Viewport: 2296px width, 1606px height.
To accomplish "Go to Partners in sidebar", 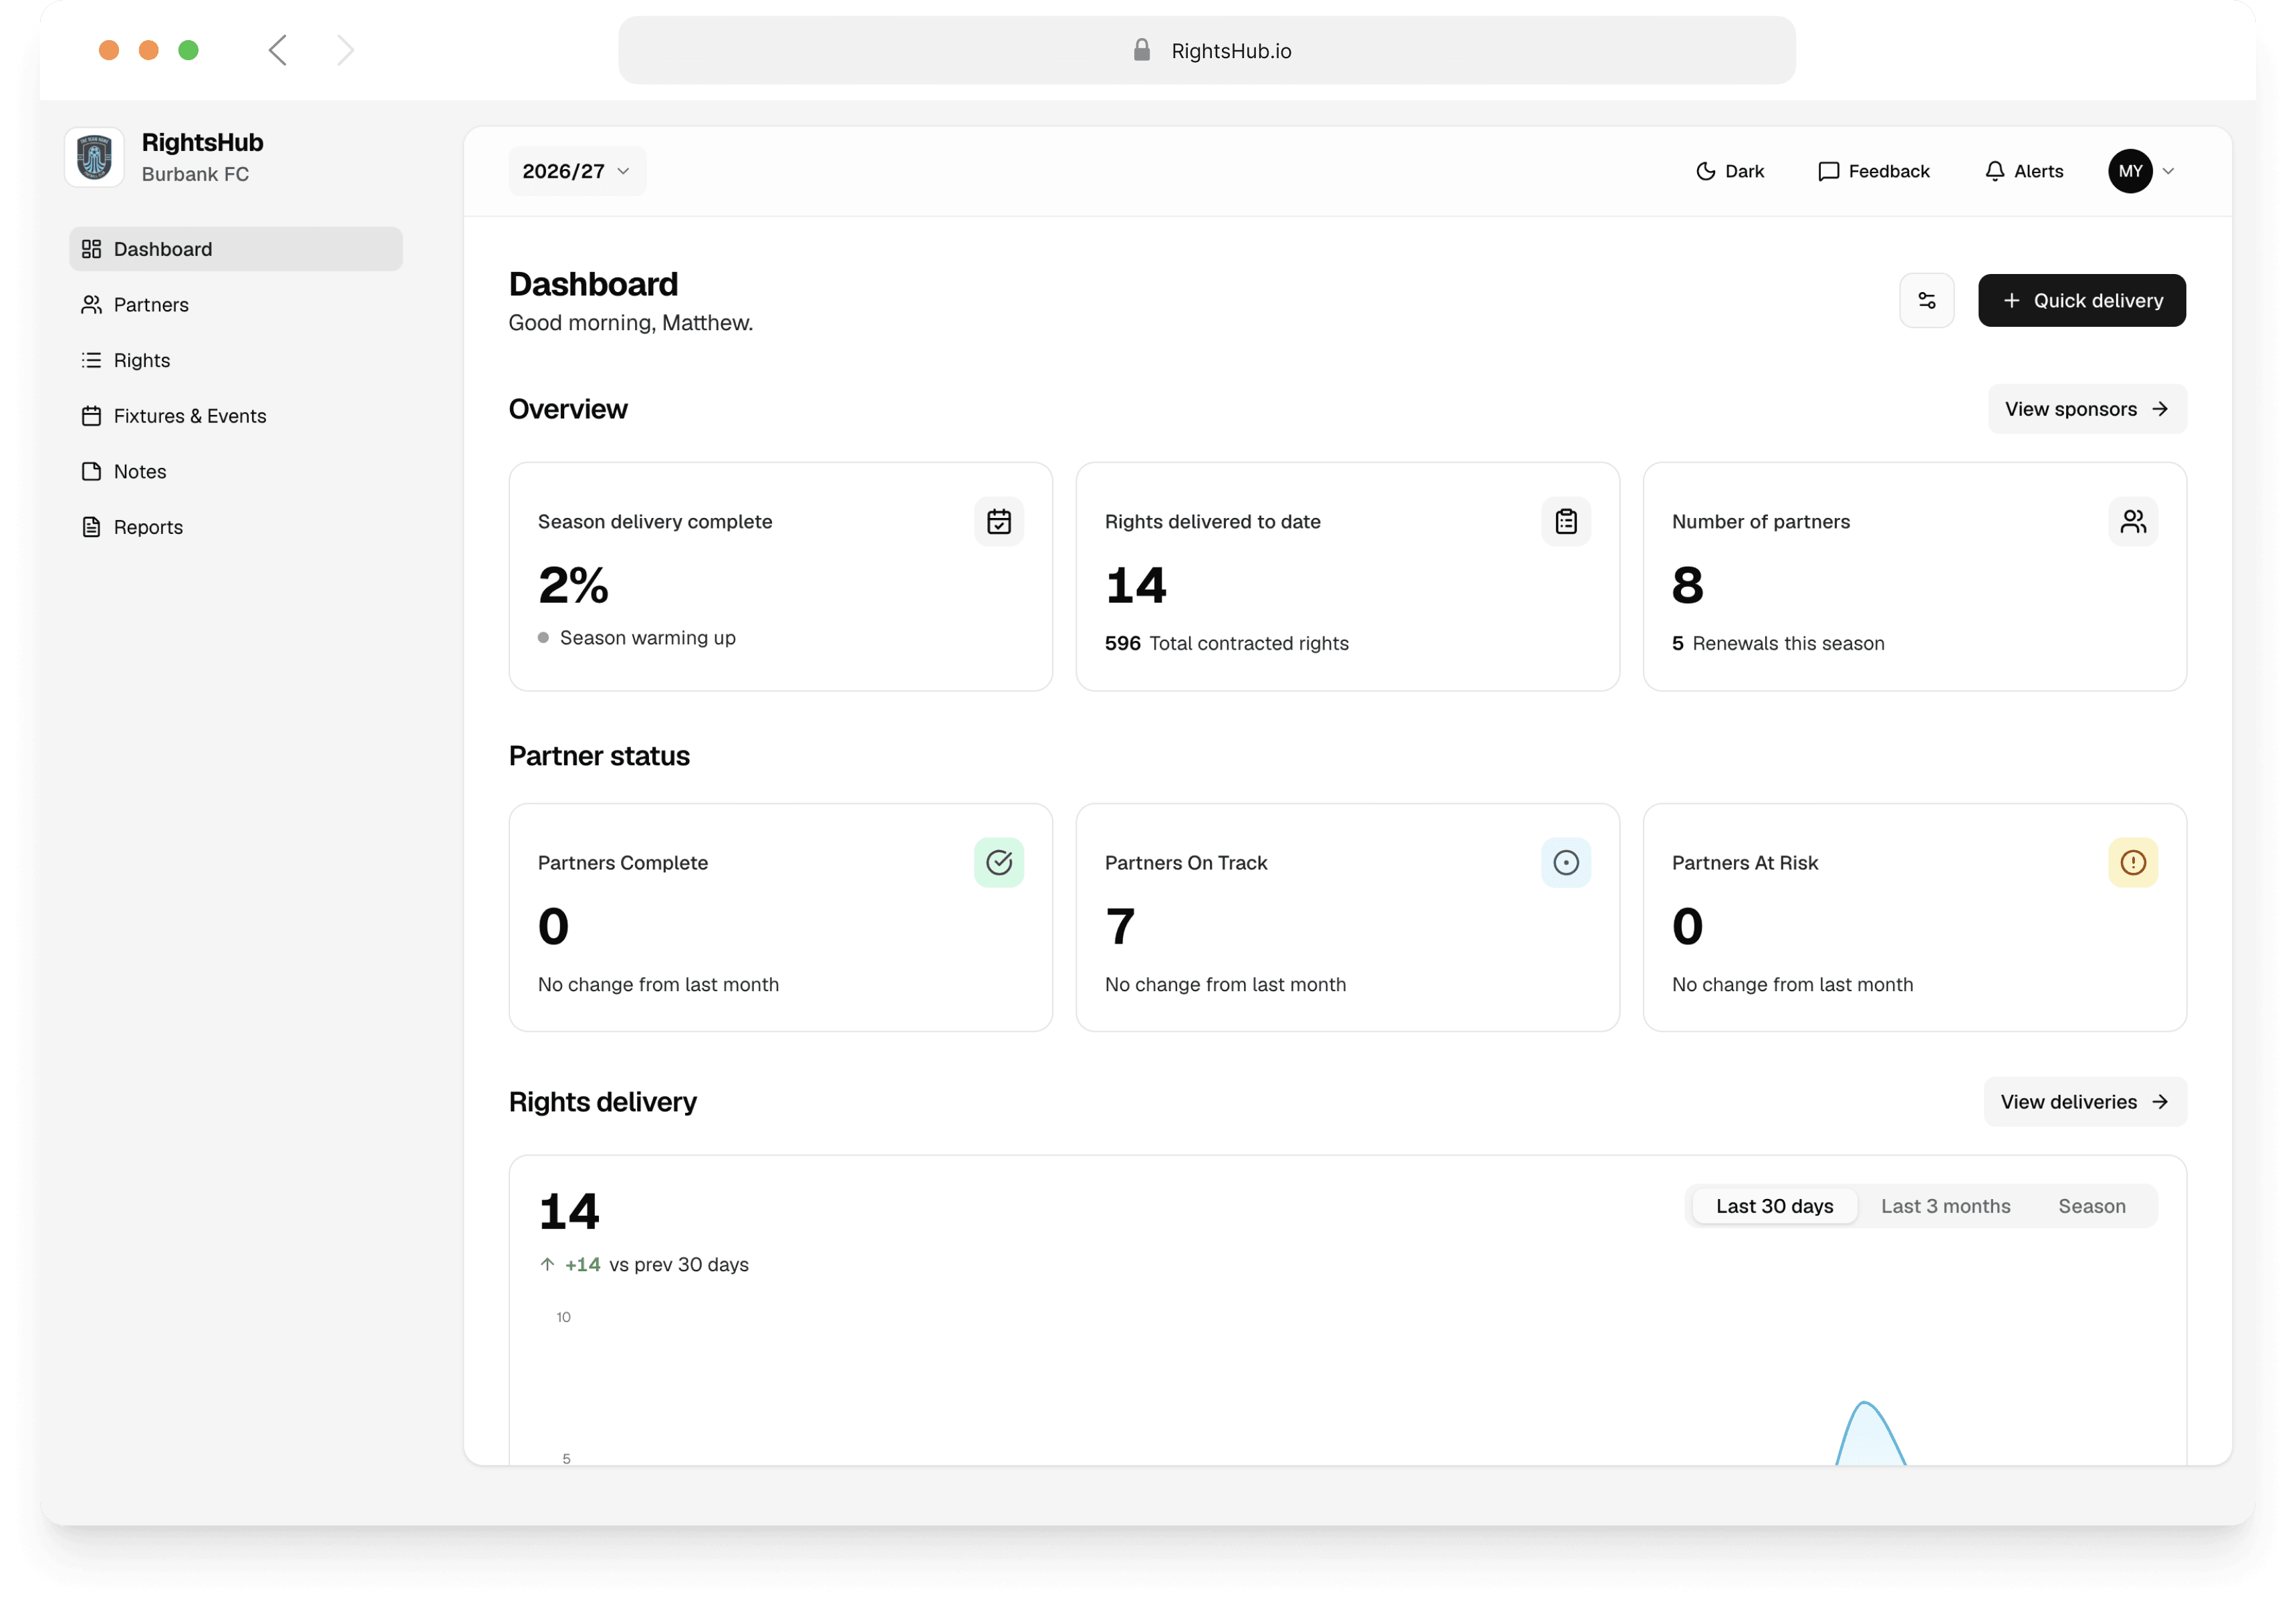I will point(235,304).
